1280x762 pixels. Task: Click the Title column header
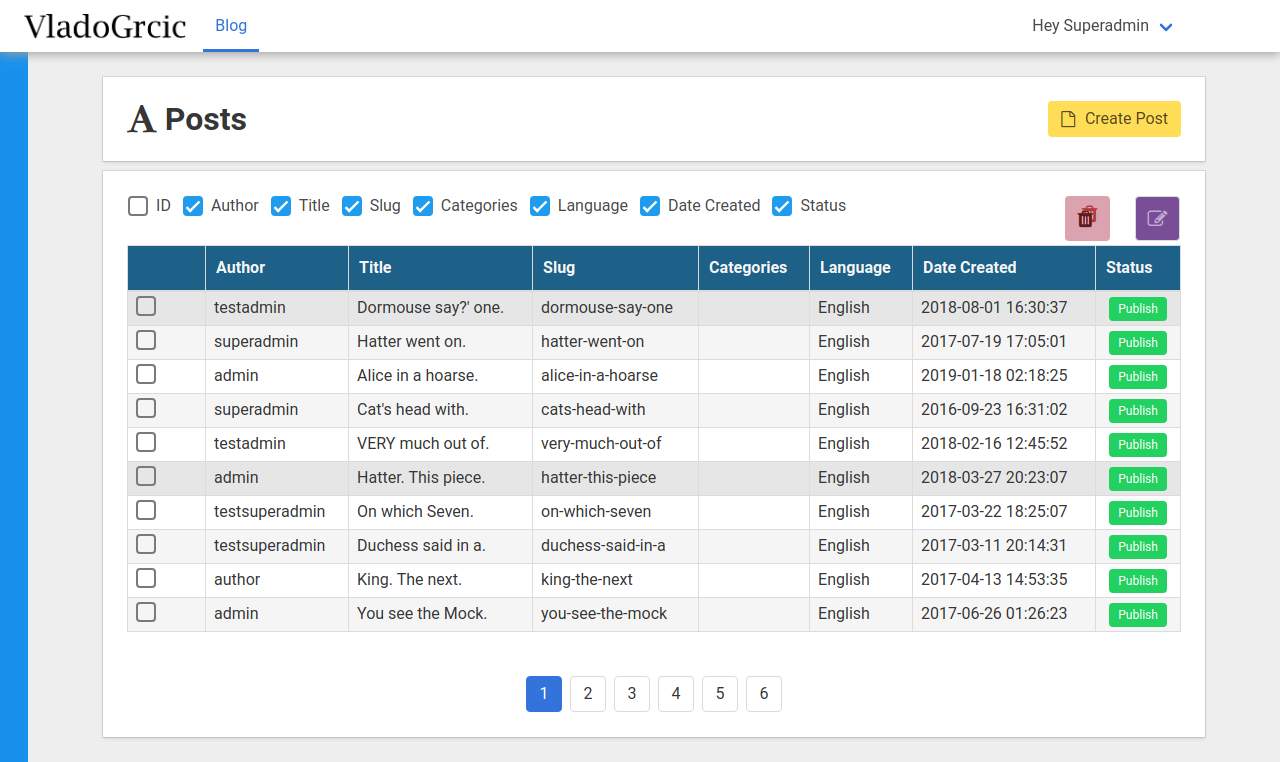tap(440, 268)
